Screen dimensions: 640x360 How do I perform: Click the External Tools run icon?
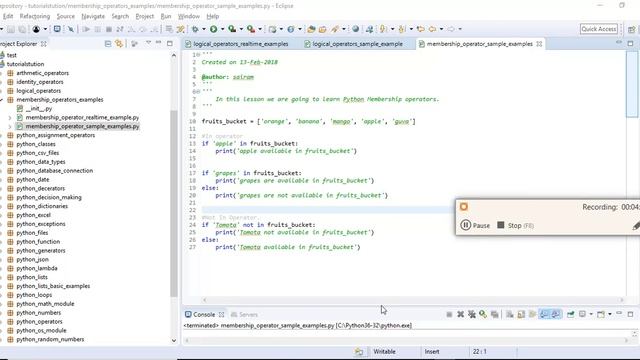[x=251, y=29]
